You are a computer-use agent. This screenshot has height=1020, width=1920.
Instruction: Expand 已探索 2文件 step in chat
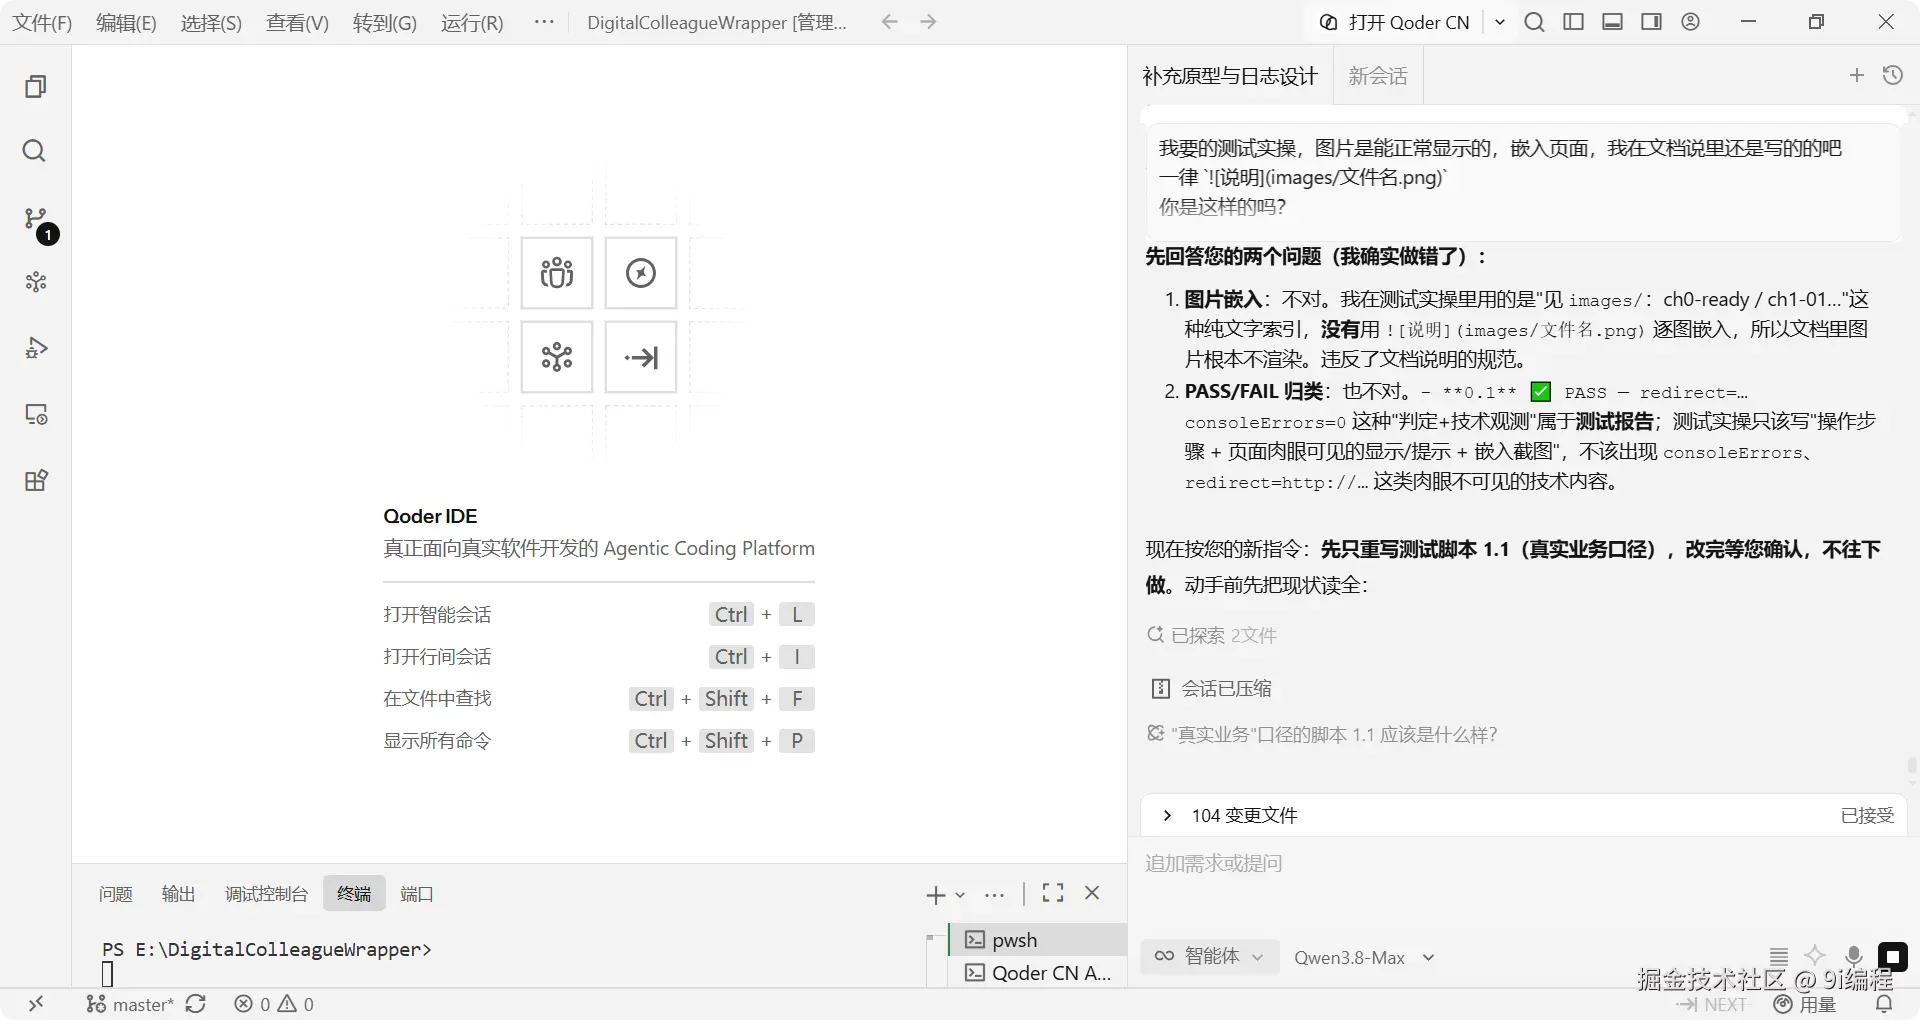point(1212,635)
